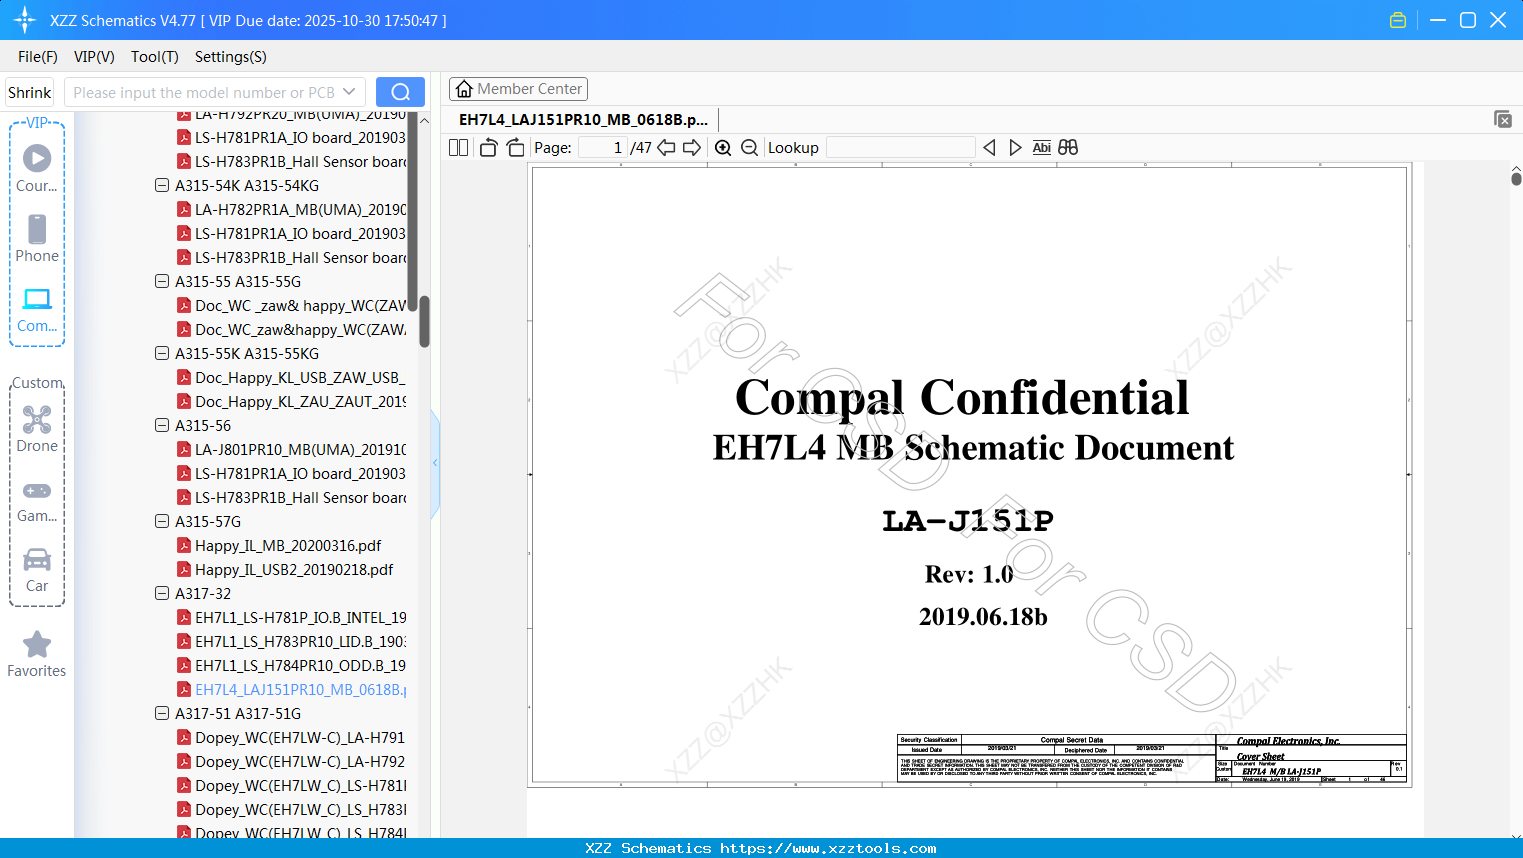Image resolution: width=1523 pixels, height=858 pixels.
Task: Open the Courses category in the sidebar
Action: [37, 170]
